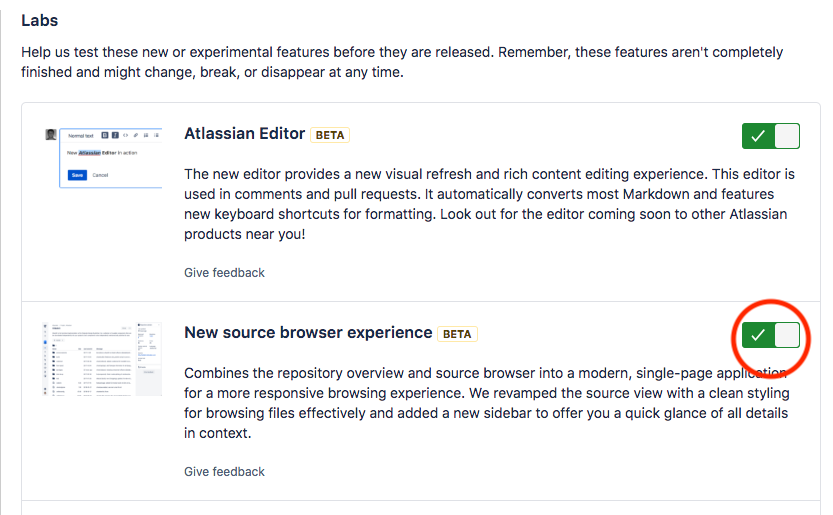This screenshot has width=833, height=515.
Task: Click the code brackets icon in editor preview
Action: coord(125,136)
